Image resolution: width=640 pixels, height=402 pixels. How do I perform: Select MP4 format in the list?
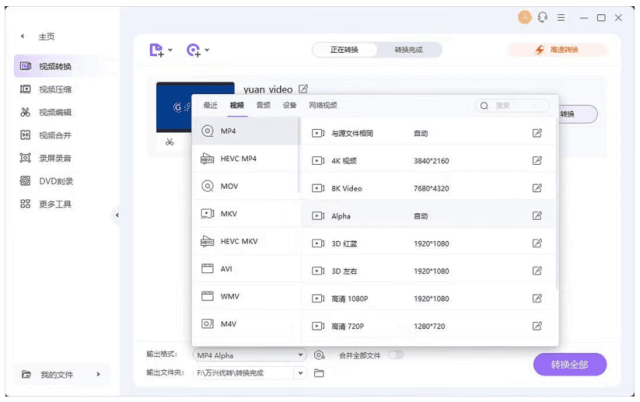(246, 131)
